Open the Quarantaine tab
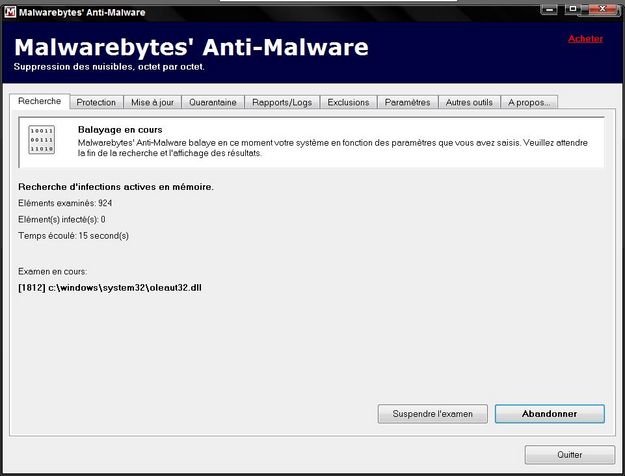625x476 pixels. (213, 102)
